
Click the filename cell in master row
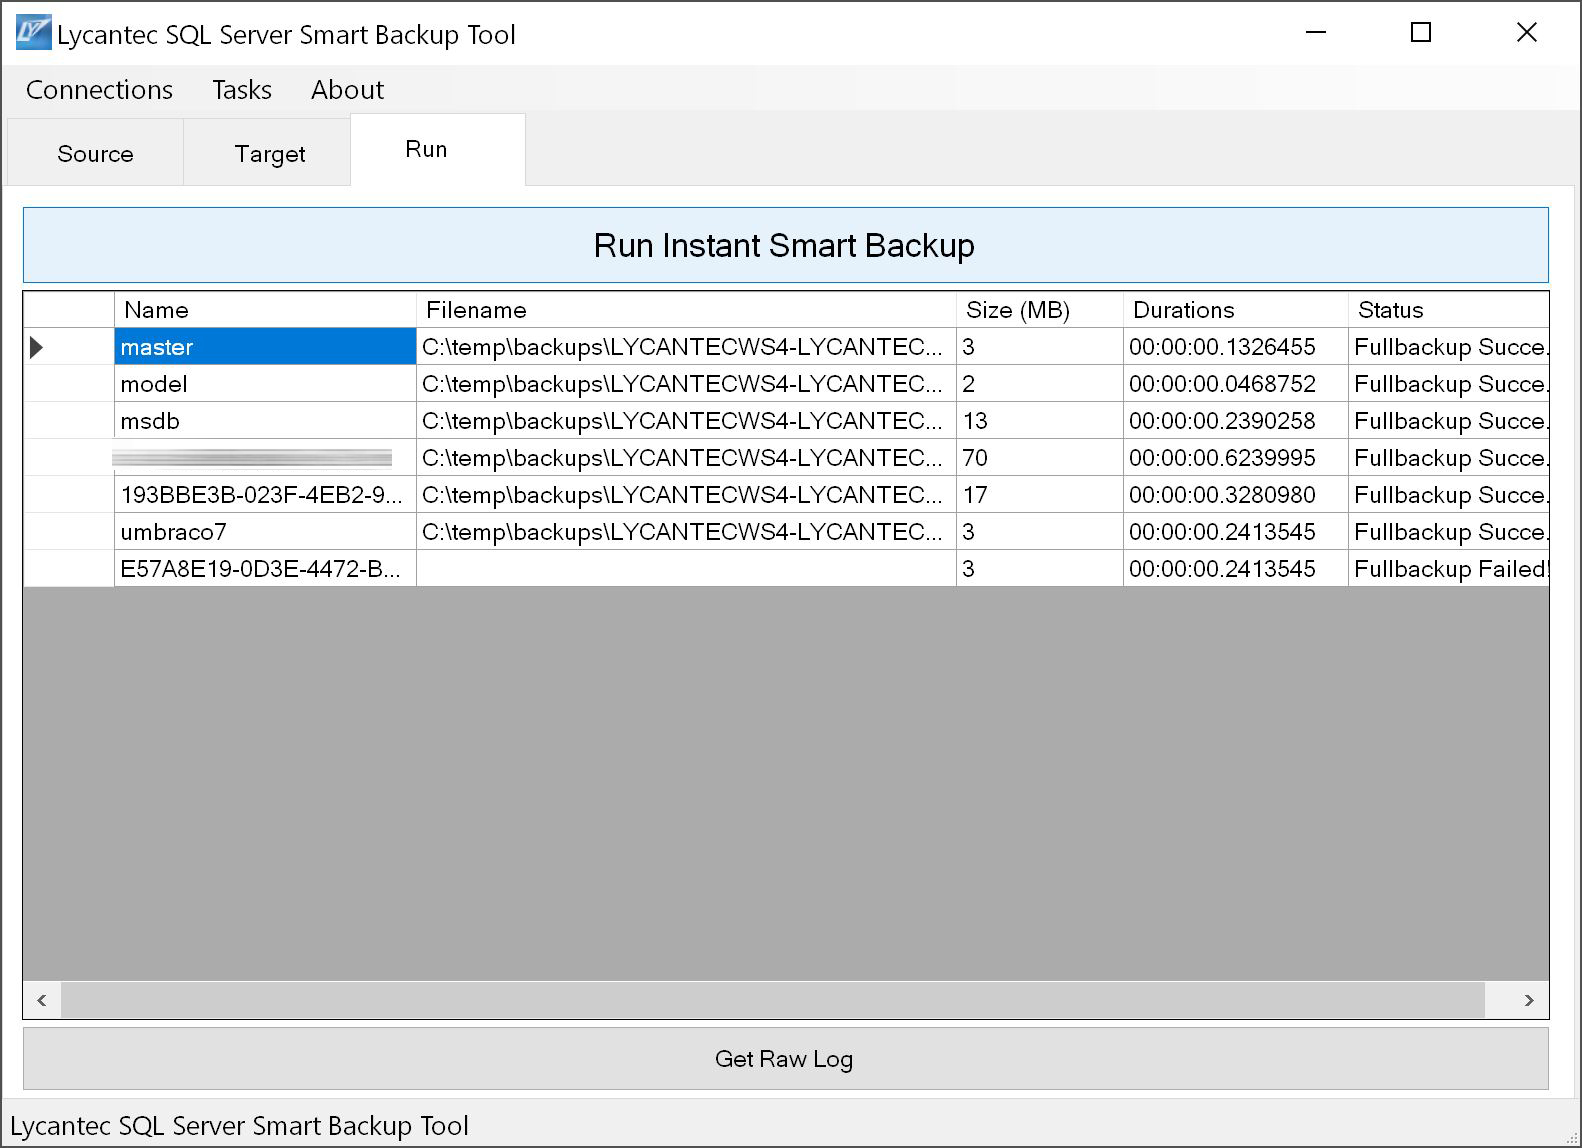coord(686,347)
